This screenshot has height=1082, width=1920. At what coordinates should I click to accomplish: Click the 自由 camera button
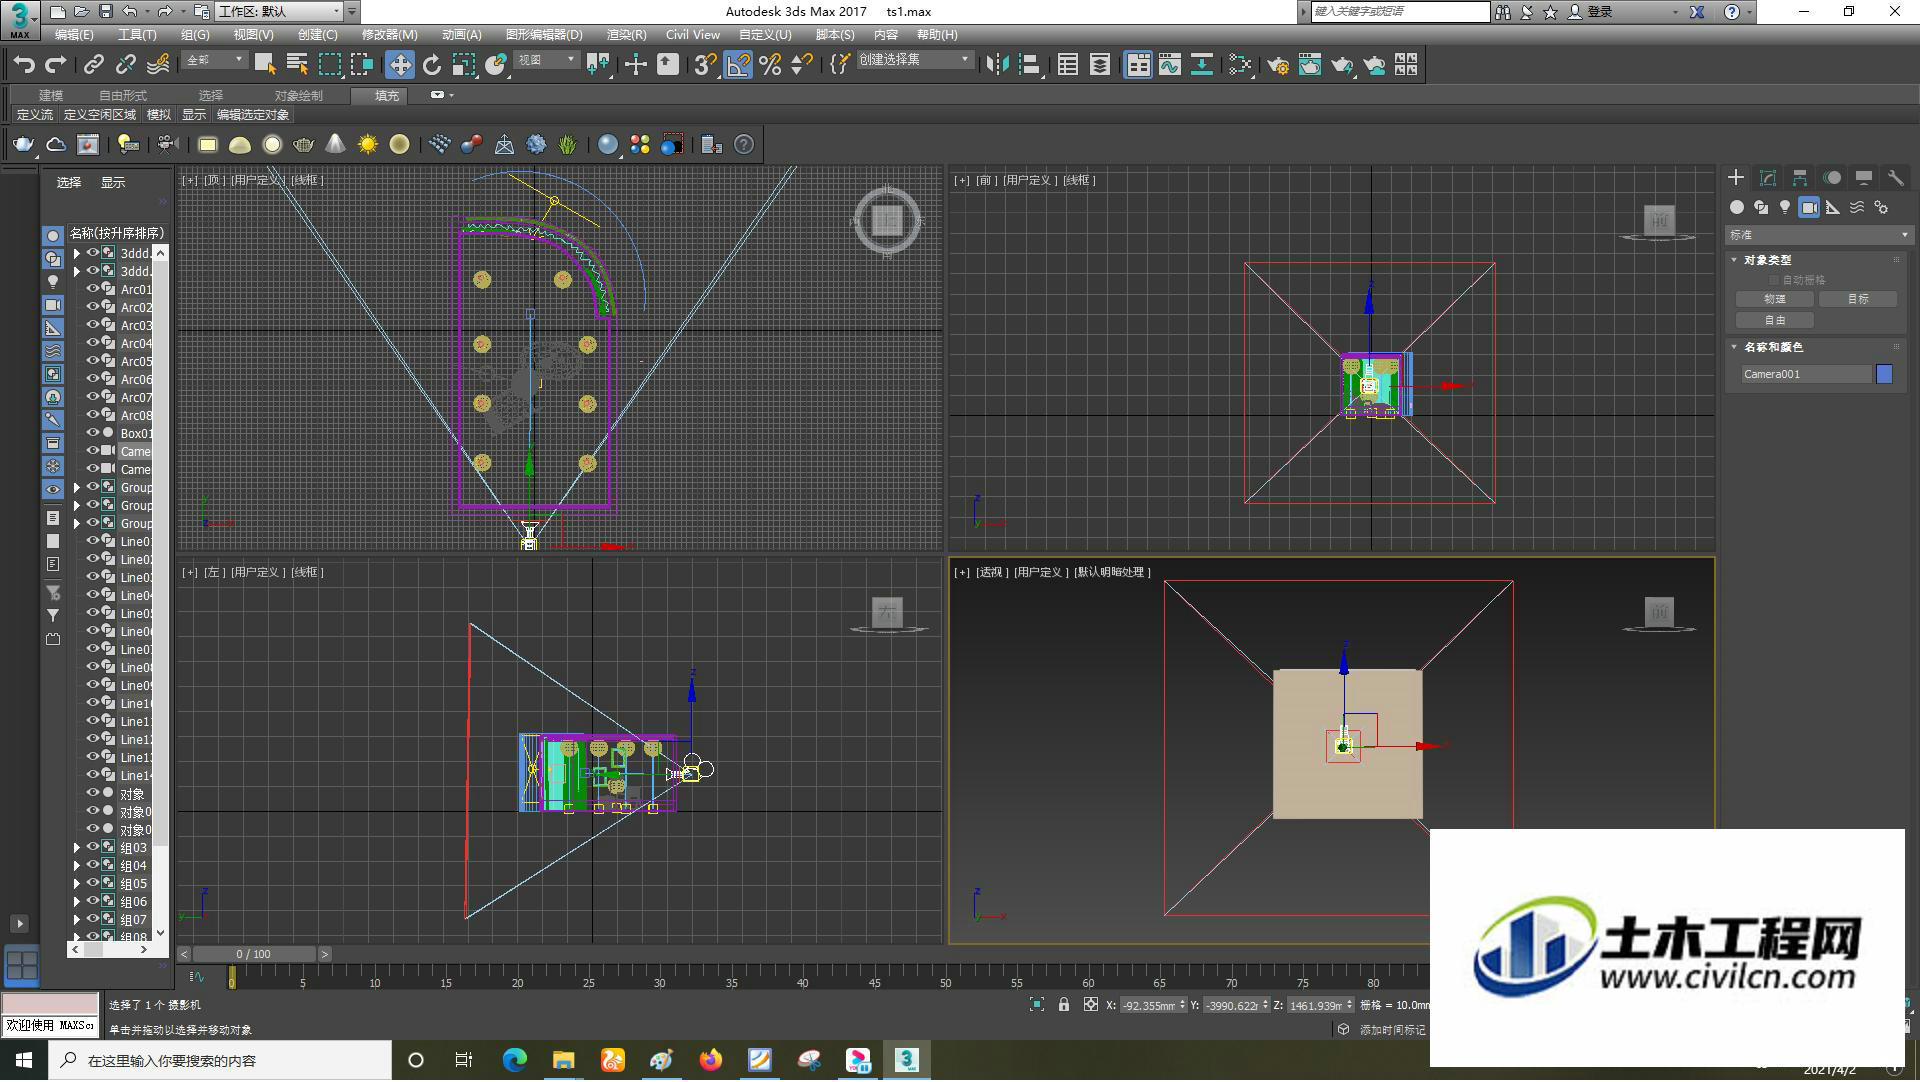[1775, 320]
